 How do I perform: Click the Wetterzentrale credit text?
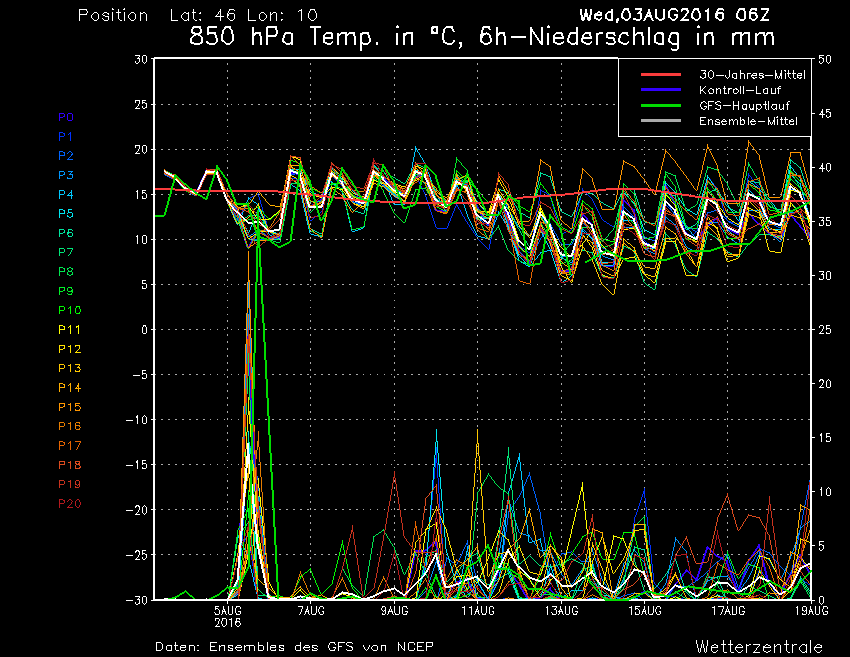pyautogui.click(x=759, y=647)
